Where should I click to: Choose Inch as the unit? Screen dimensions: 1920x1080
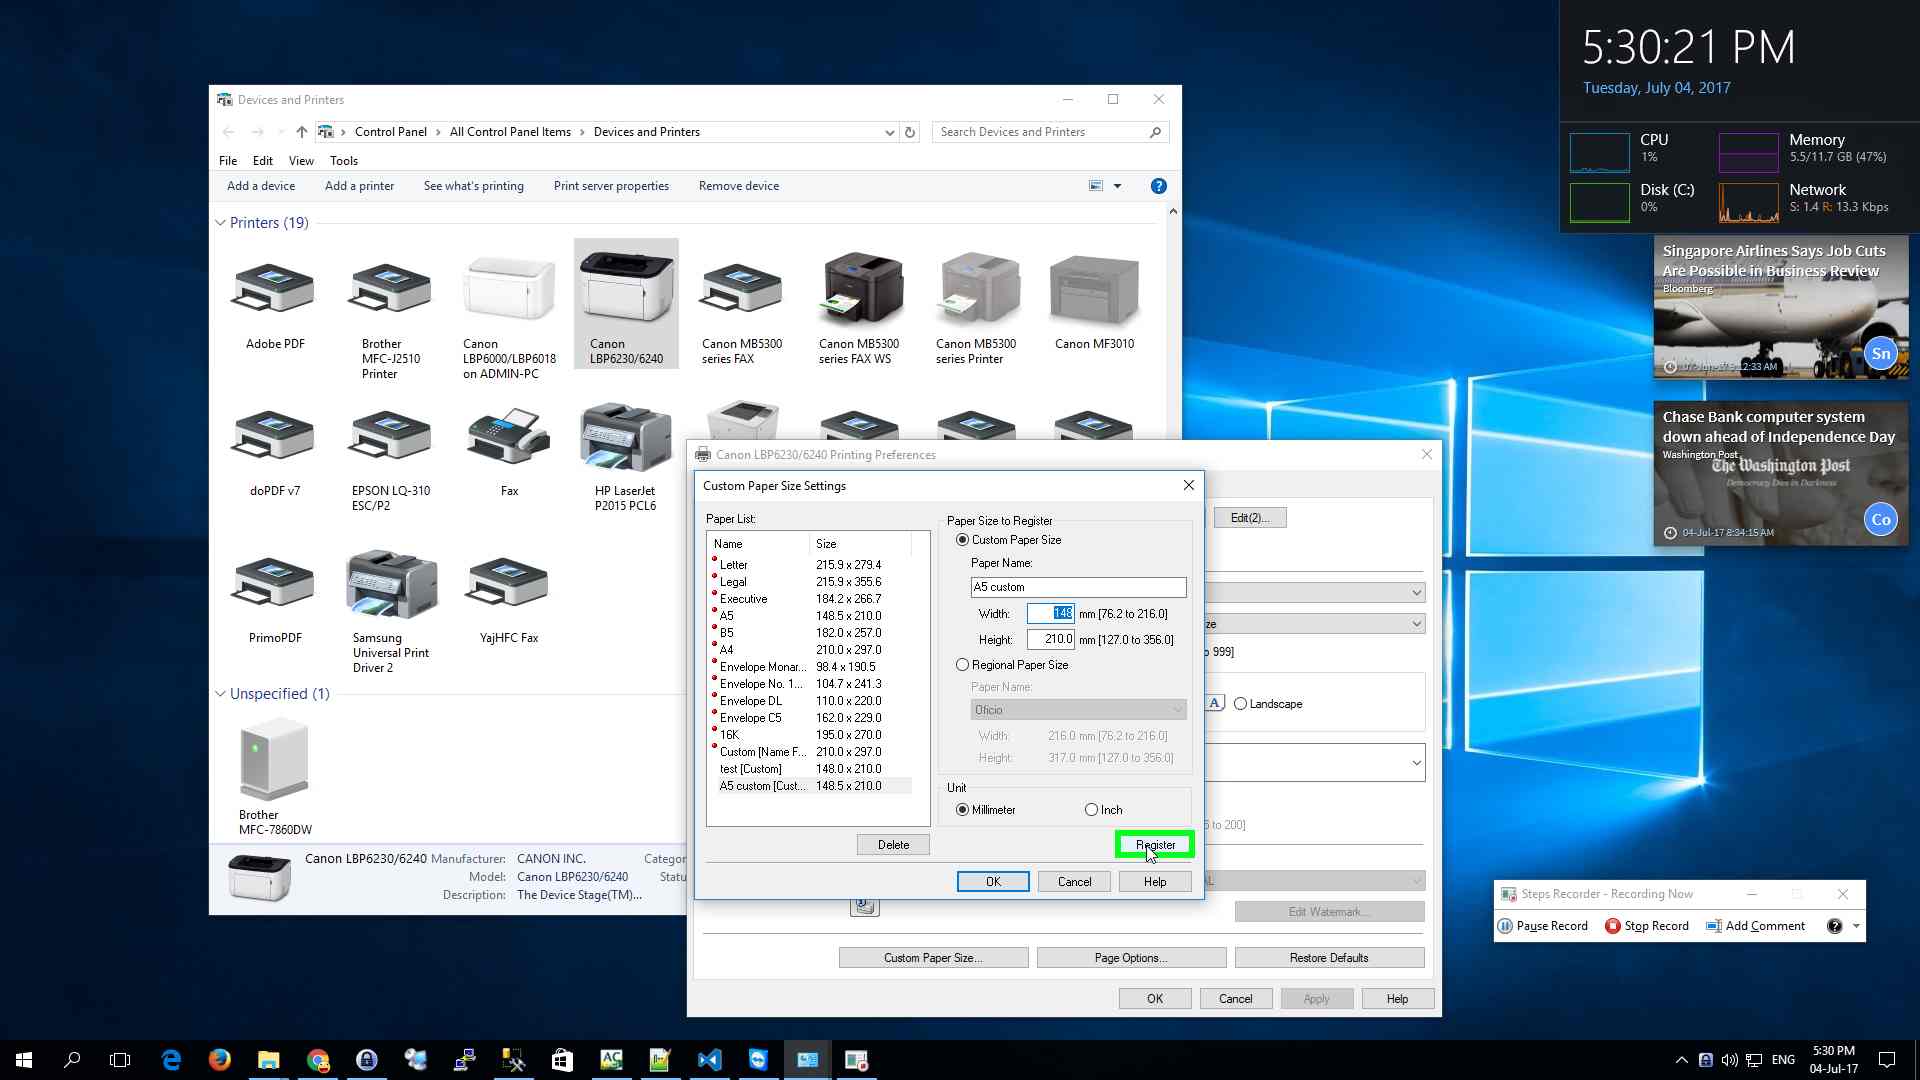(x=1091, y=810)
